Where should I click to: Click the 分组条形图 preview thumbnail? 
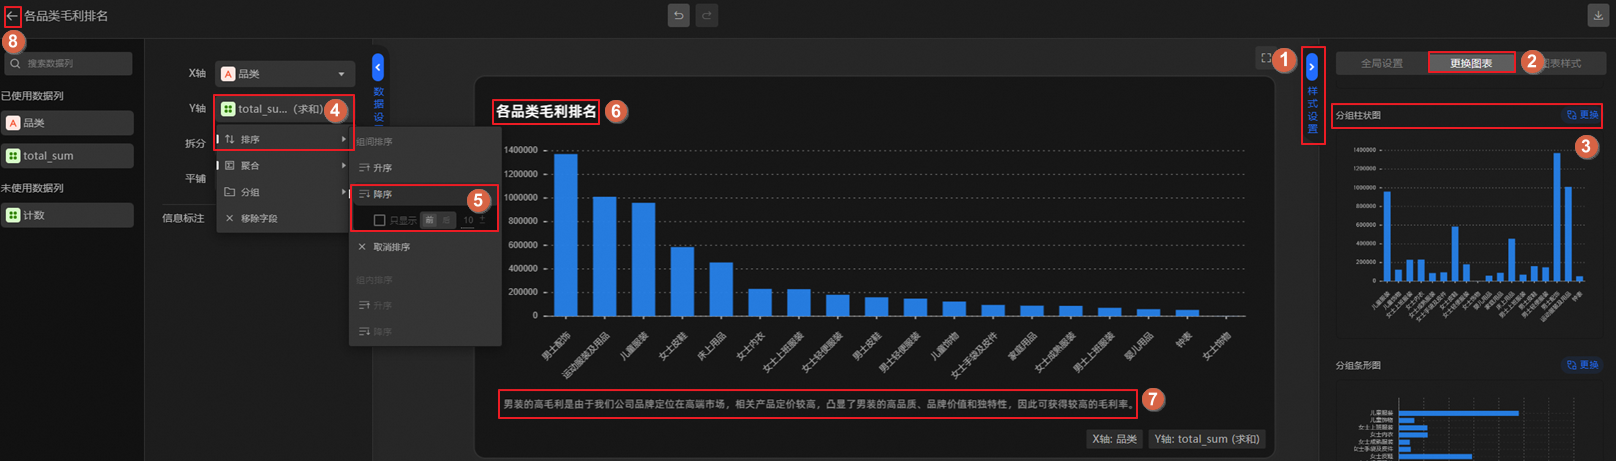[1468, 420]
